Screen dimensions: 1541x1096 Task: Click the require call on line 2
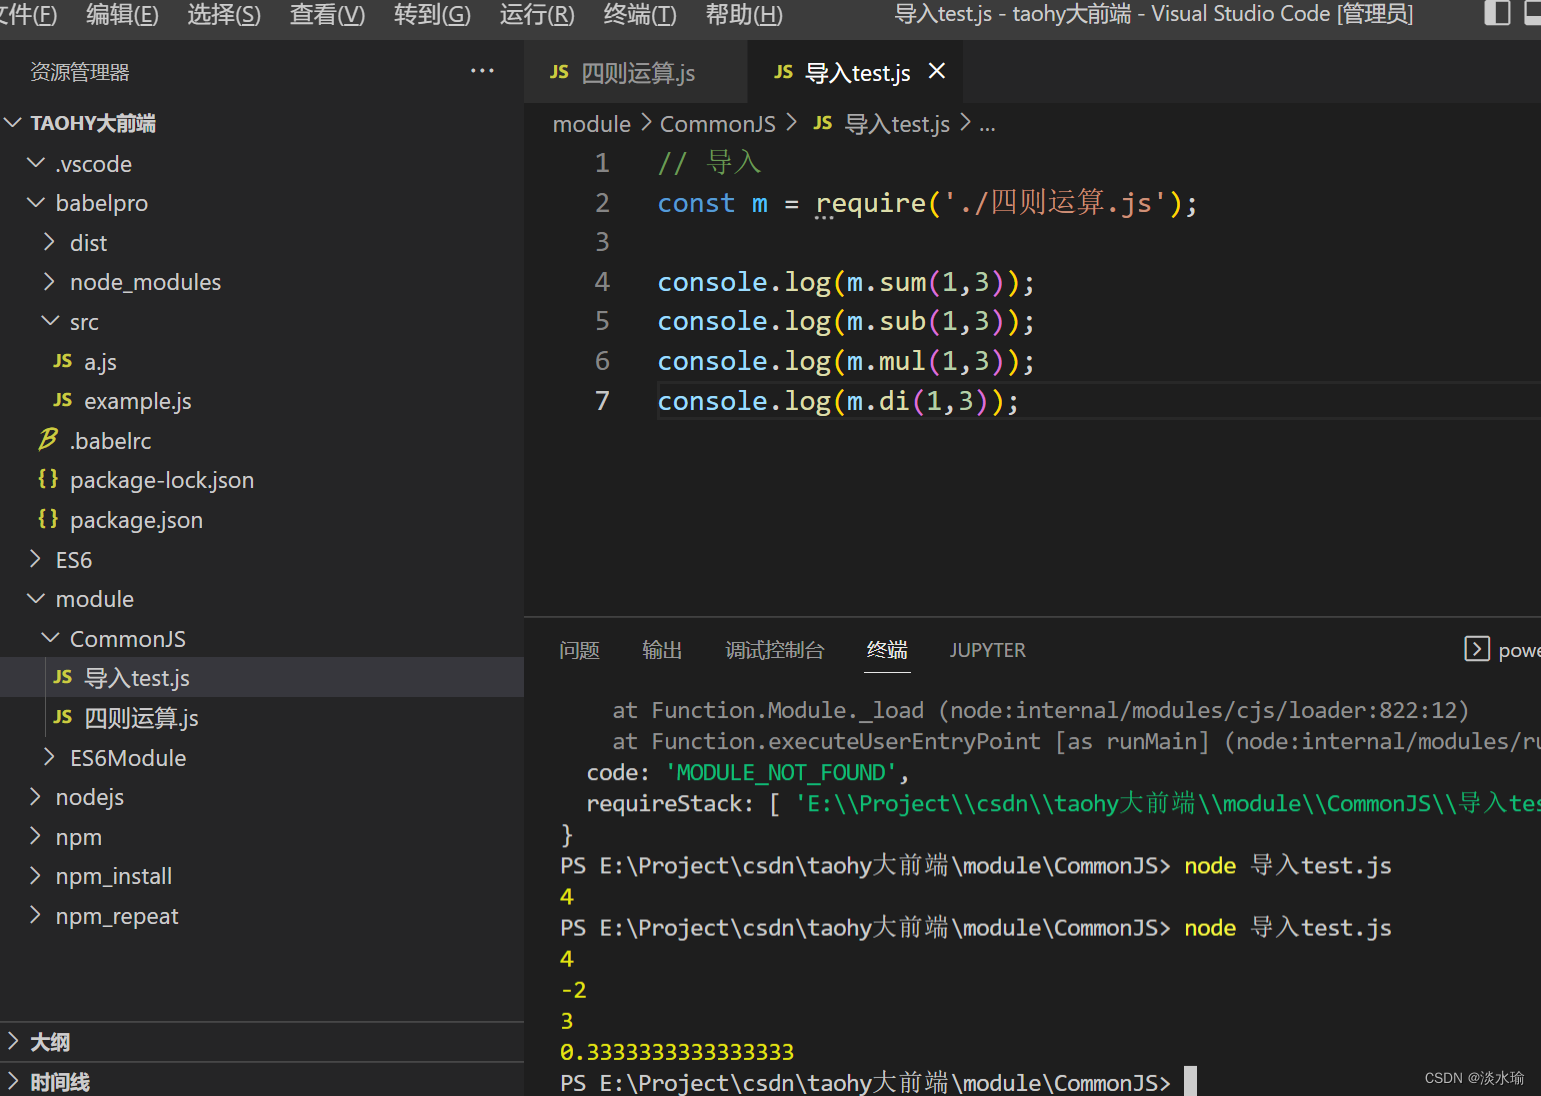[871, 203]
